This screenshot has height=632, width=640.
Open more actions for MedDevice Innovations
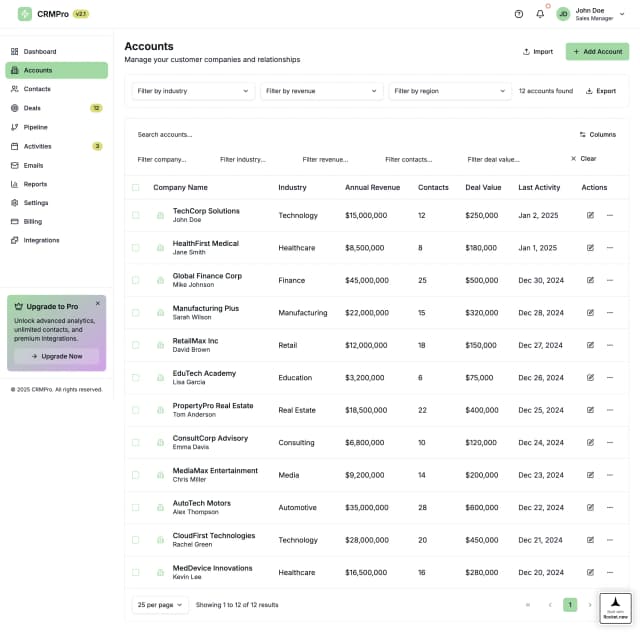pyautogui.click(x=609, y=572)
